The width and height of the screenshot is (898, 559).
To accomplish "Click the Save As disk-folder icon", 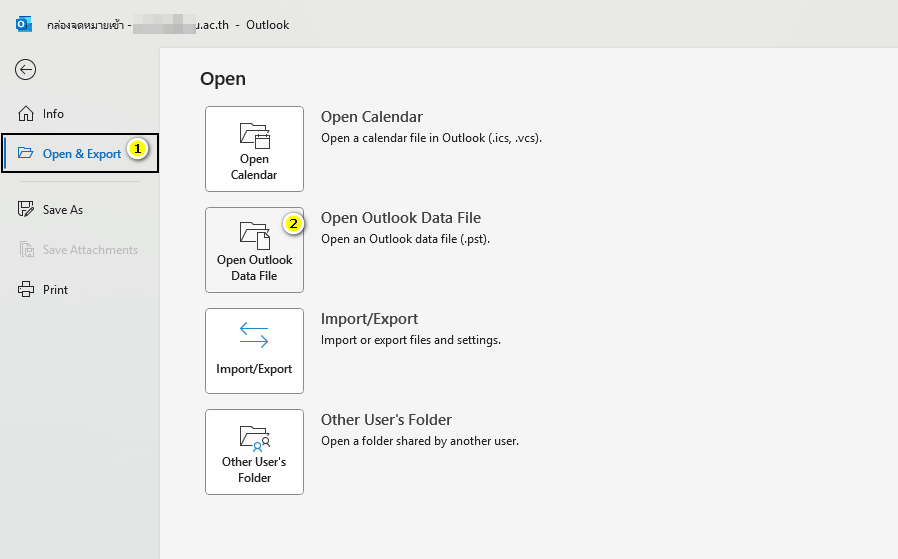I will (26, 210).
